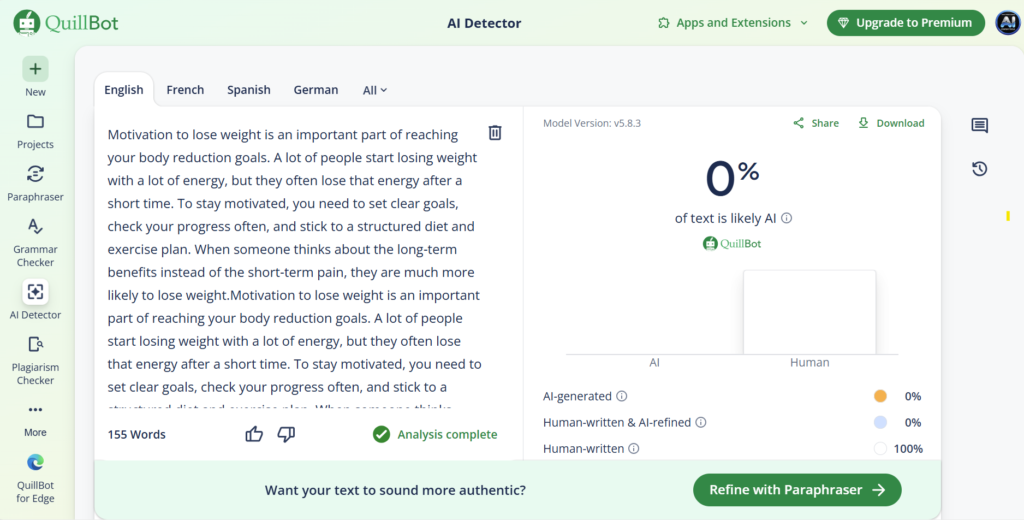Switch to the Spanish language tab
Viewport: 1024px width, 520px height.
pos(249,90)
